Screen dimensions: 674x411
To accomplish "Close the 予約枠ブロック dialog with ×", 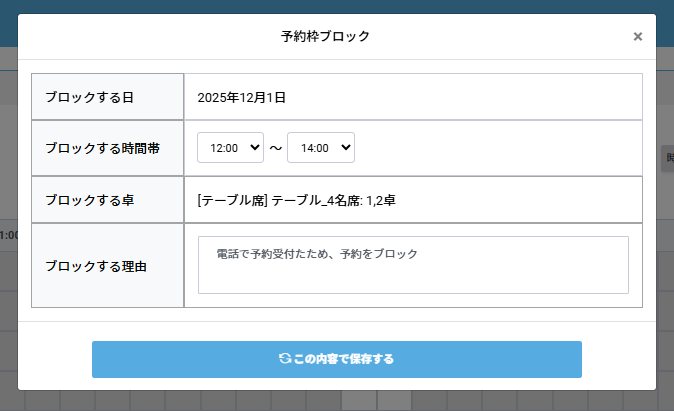I will pos(637,37).
